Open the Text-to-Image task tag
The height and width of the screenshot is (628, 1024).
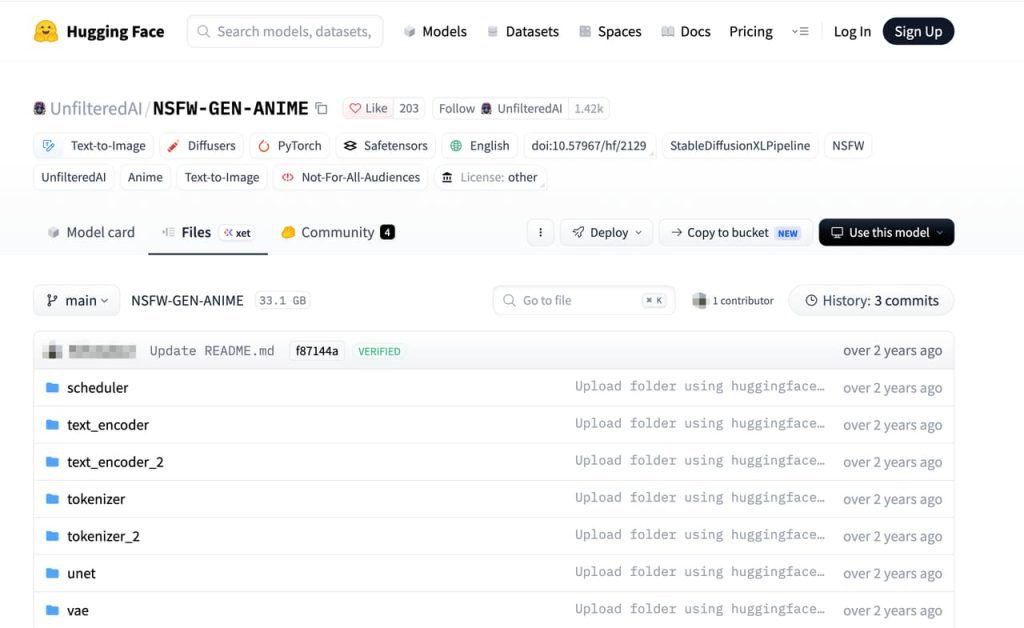point(94,146)
